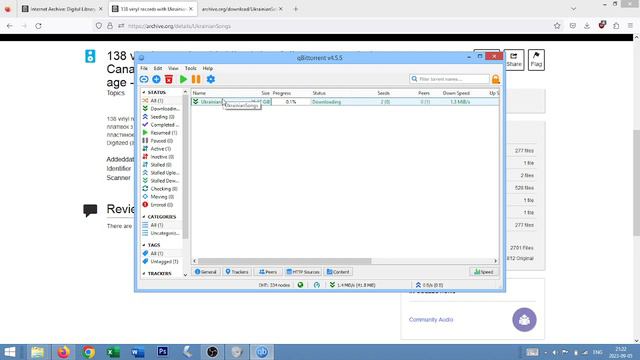
Task: Select the UkrainianSongs torrent row progress bar
Action: point(291,102)
